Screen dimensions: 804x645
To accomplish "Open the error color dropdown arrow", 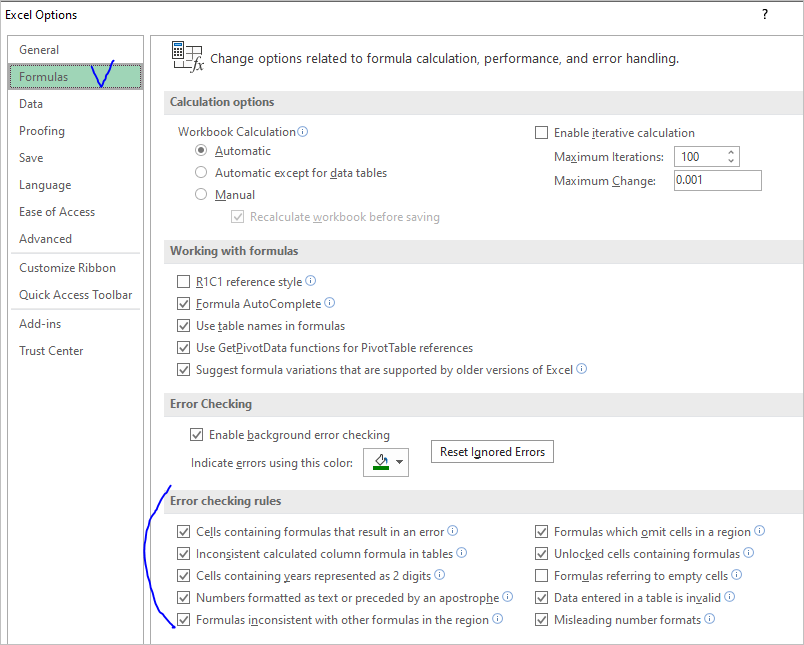I will tap(399, 462).
